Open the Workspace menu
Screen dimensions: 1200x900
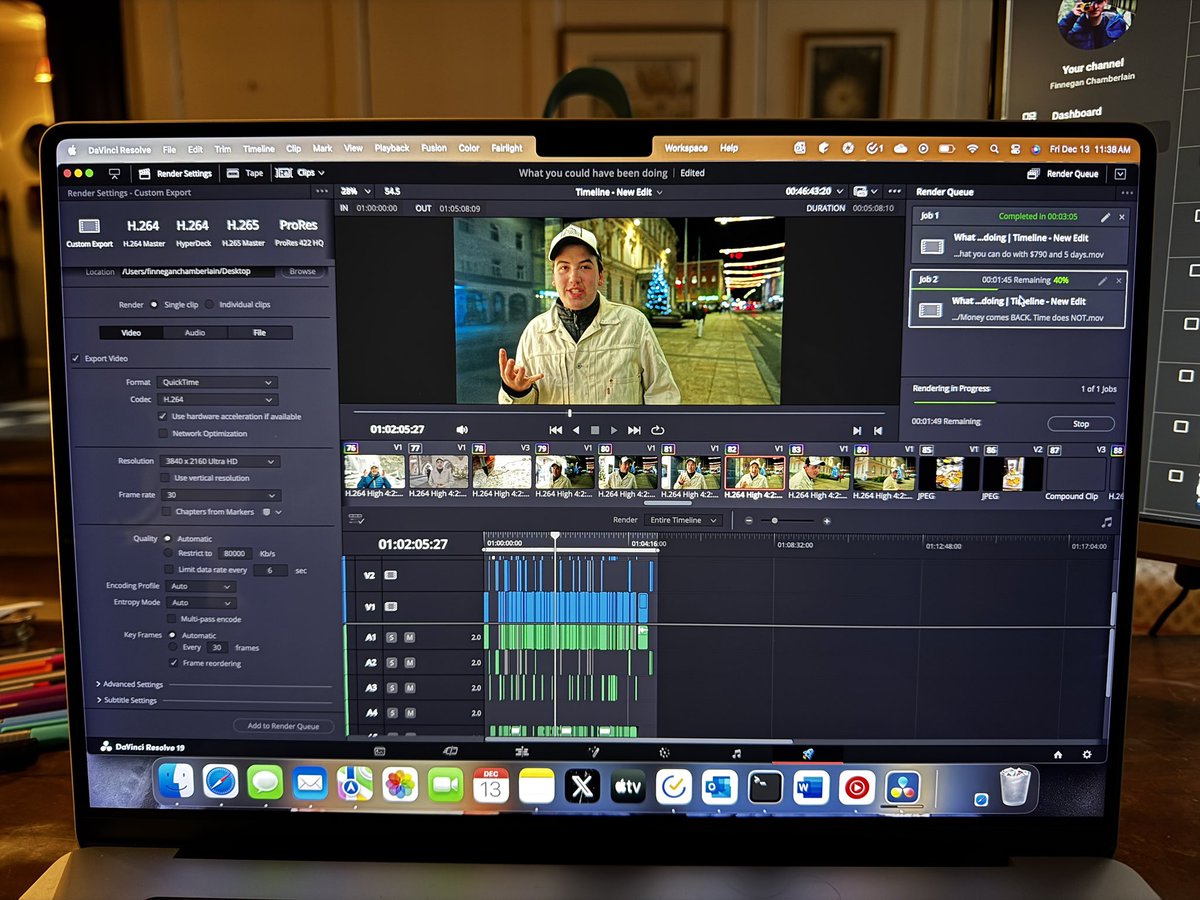[686, 148]
